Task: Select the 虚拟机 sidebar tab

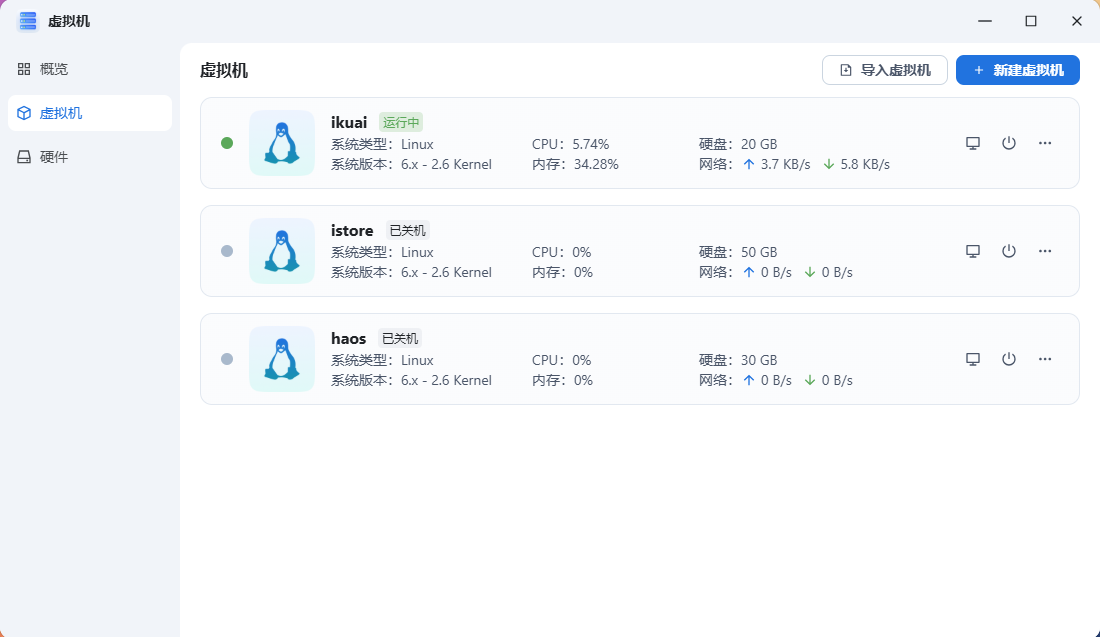Action: point(60,113)
